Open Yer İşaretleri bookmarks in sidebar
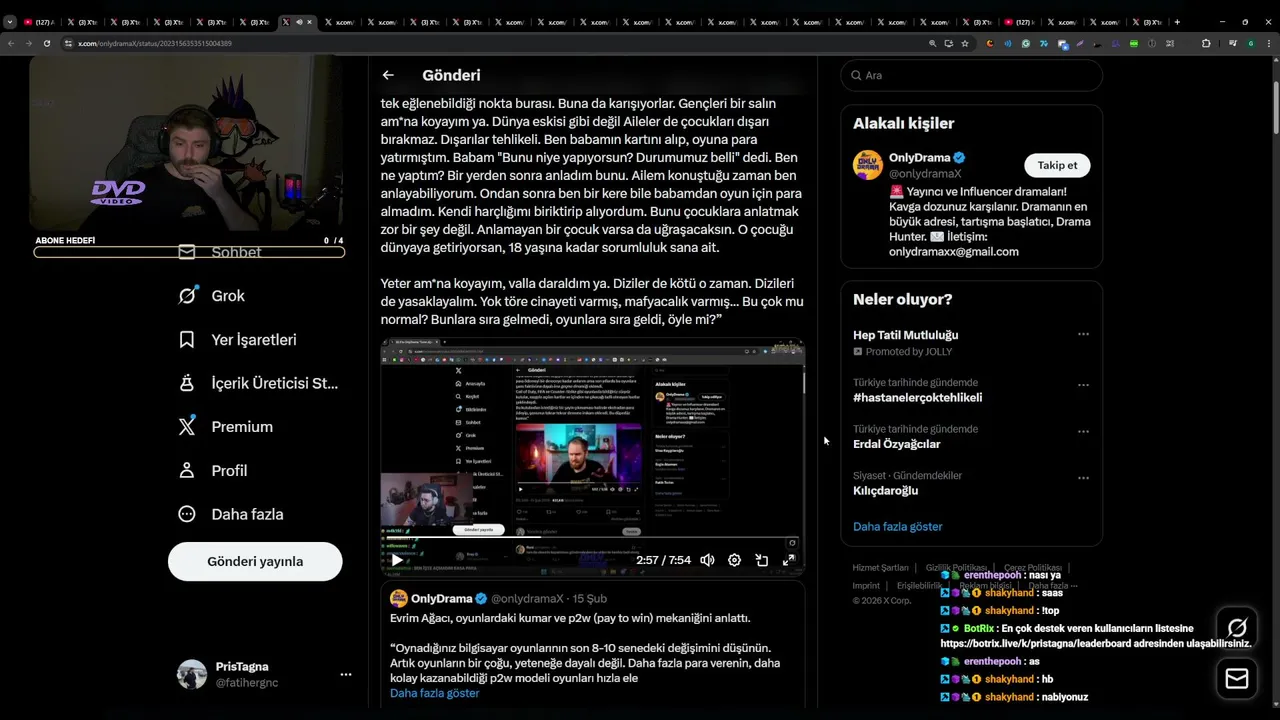 pyautogui.click(x=237, y=340)
